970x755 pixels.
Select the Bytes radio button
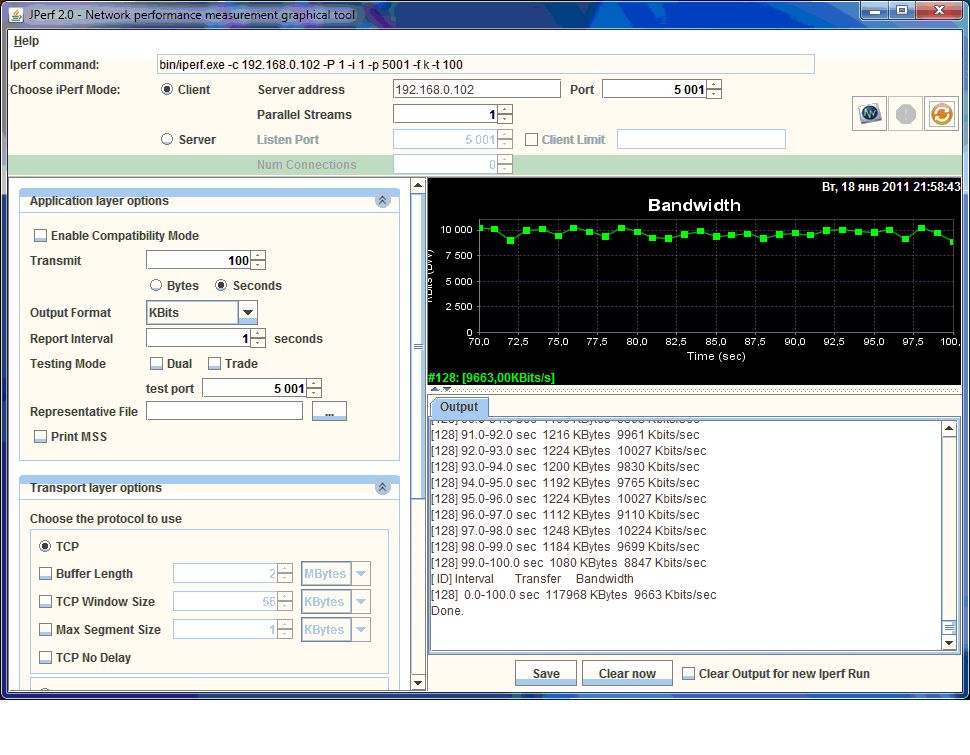(x=156, y=285)
